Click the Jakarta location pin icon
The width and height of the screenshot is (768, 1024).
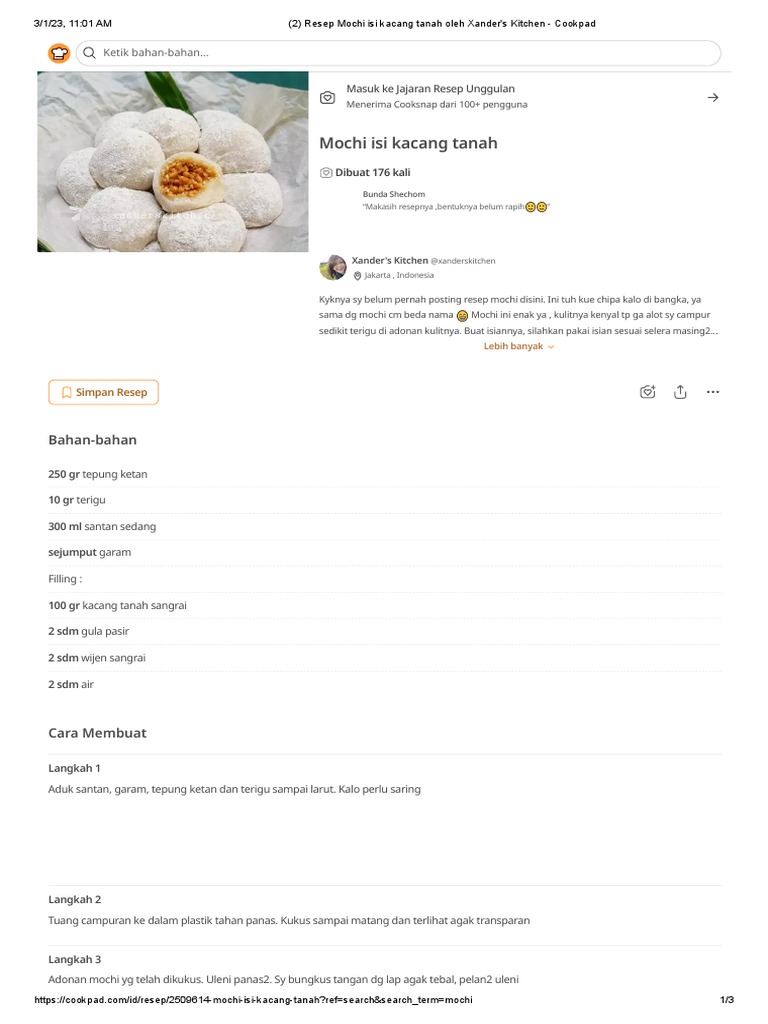357,276
